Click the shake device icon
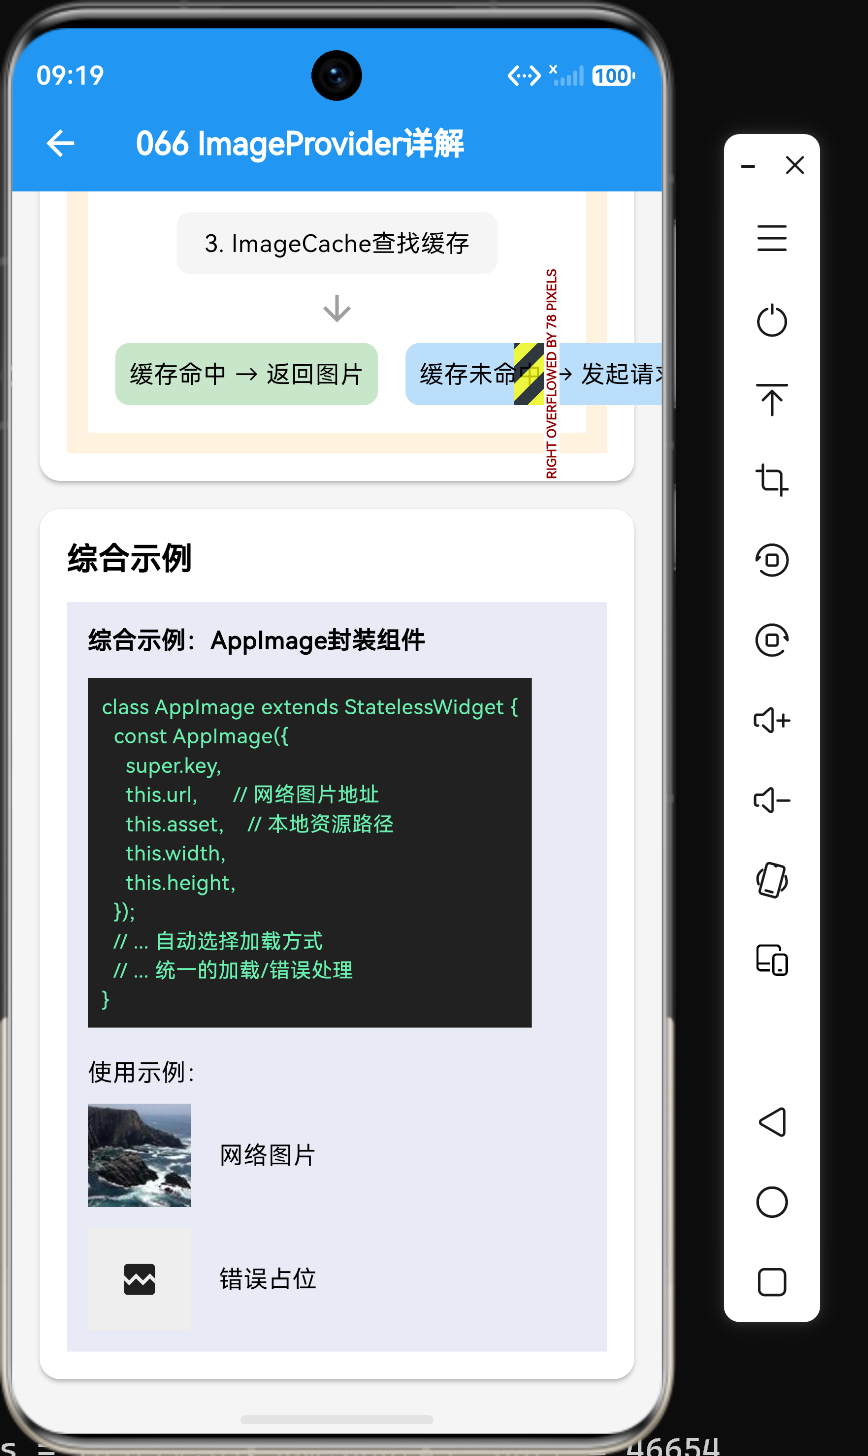 (772, 880)
